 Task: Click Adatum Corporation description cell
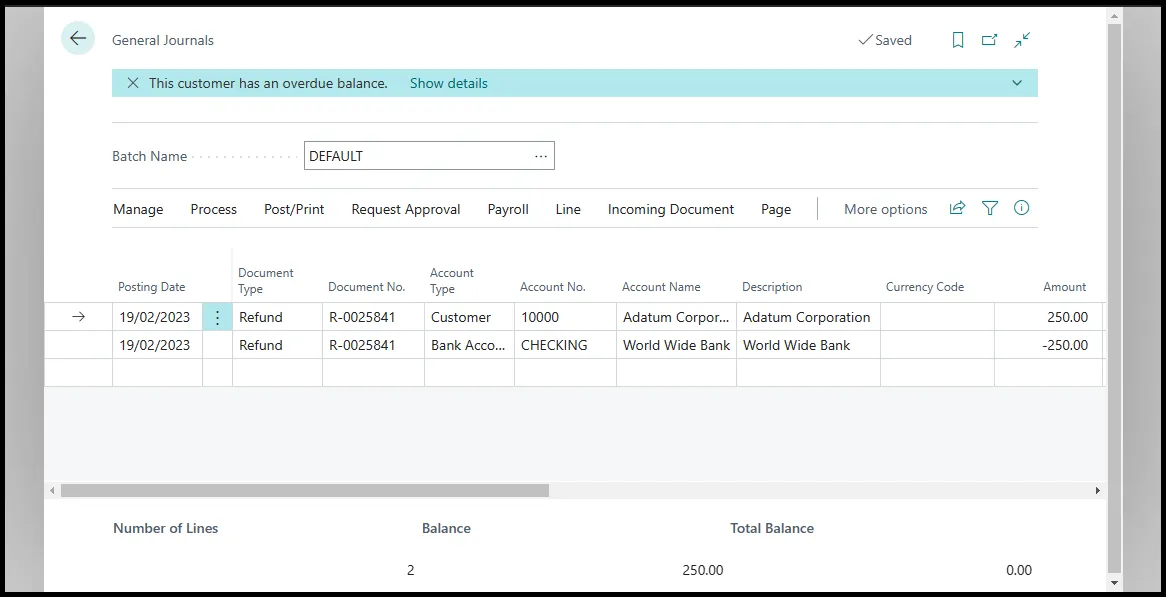pos(808,317)
